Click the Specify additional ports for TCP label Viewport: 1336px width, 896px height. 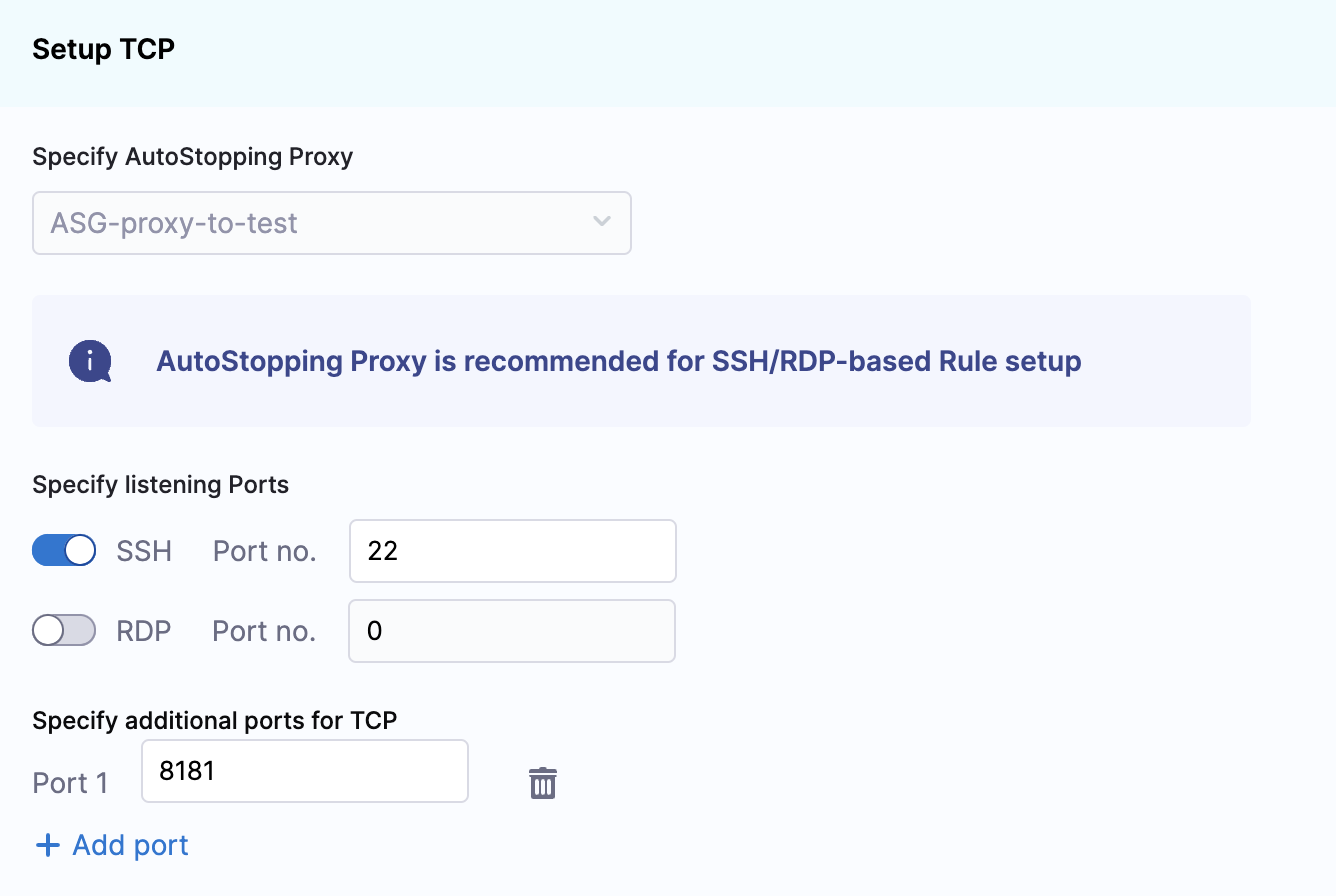pyautogui.click(x=215, y=720)
